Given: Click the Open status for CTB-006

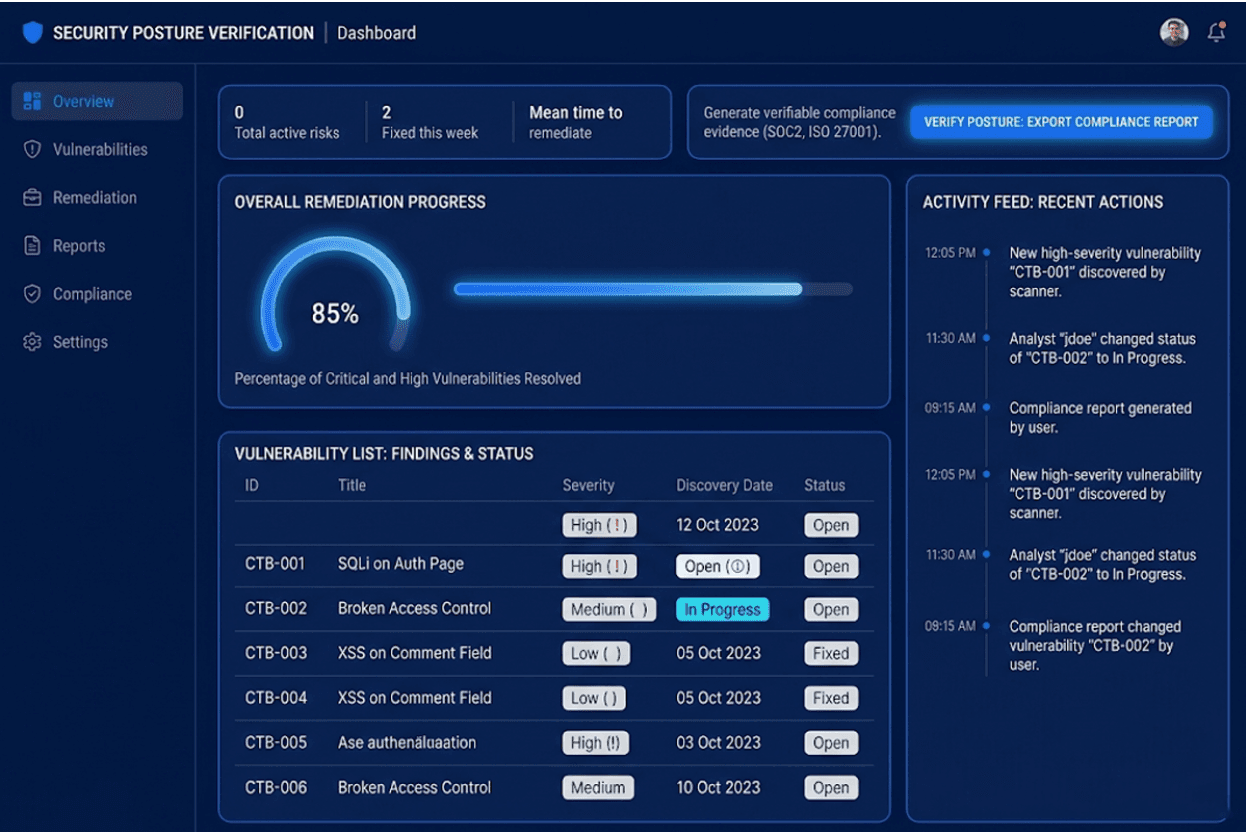Looking at the screenshot, I should 831,788.
